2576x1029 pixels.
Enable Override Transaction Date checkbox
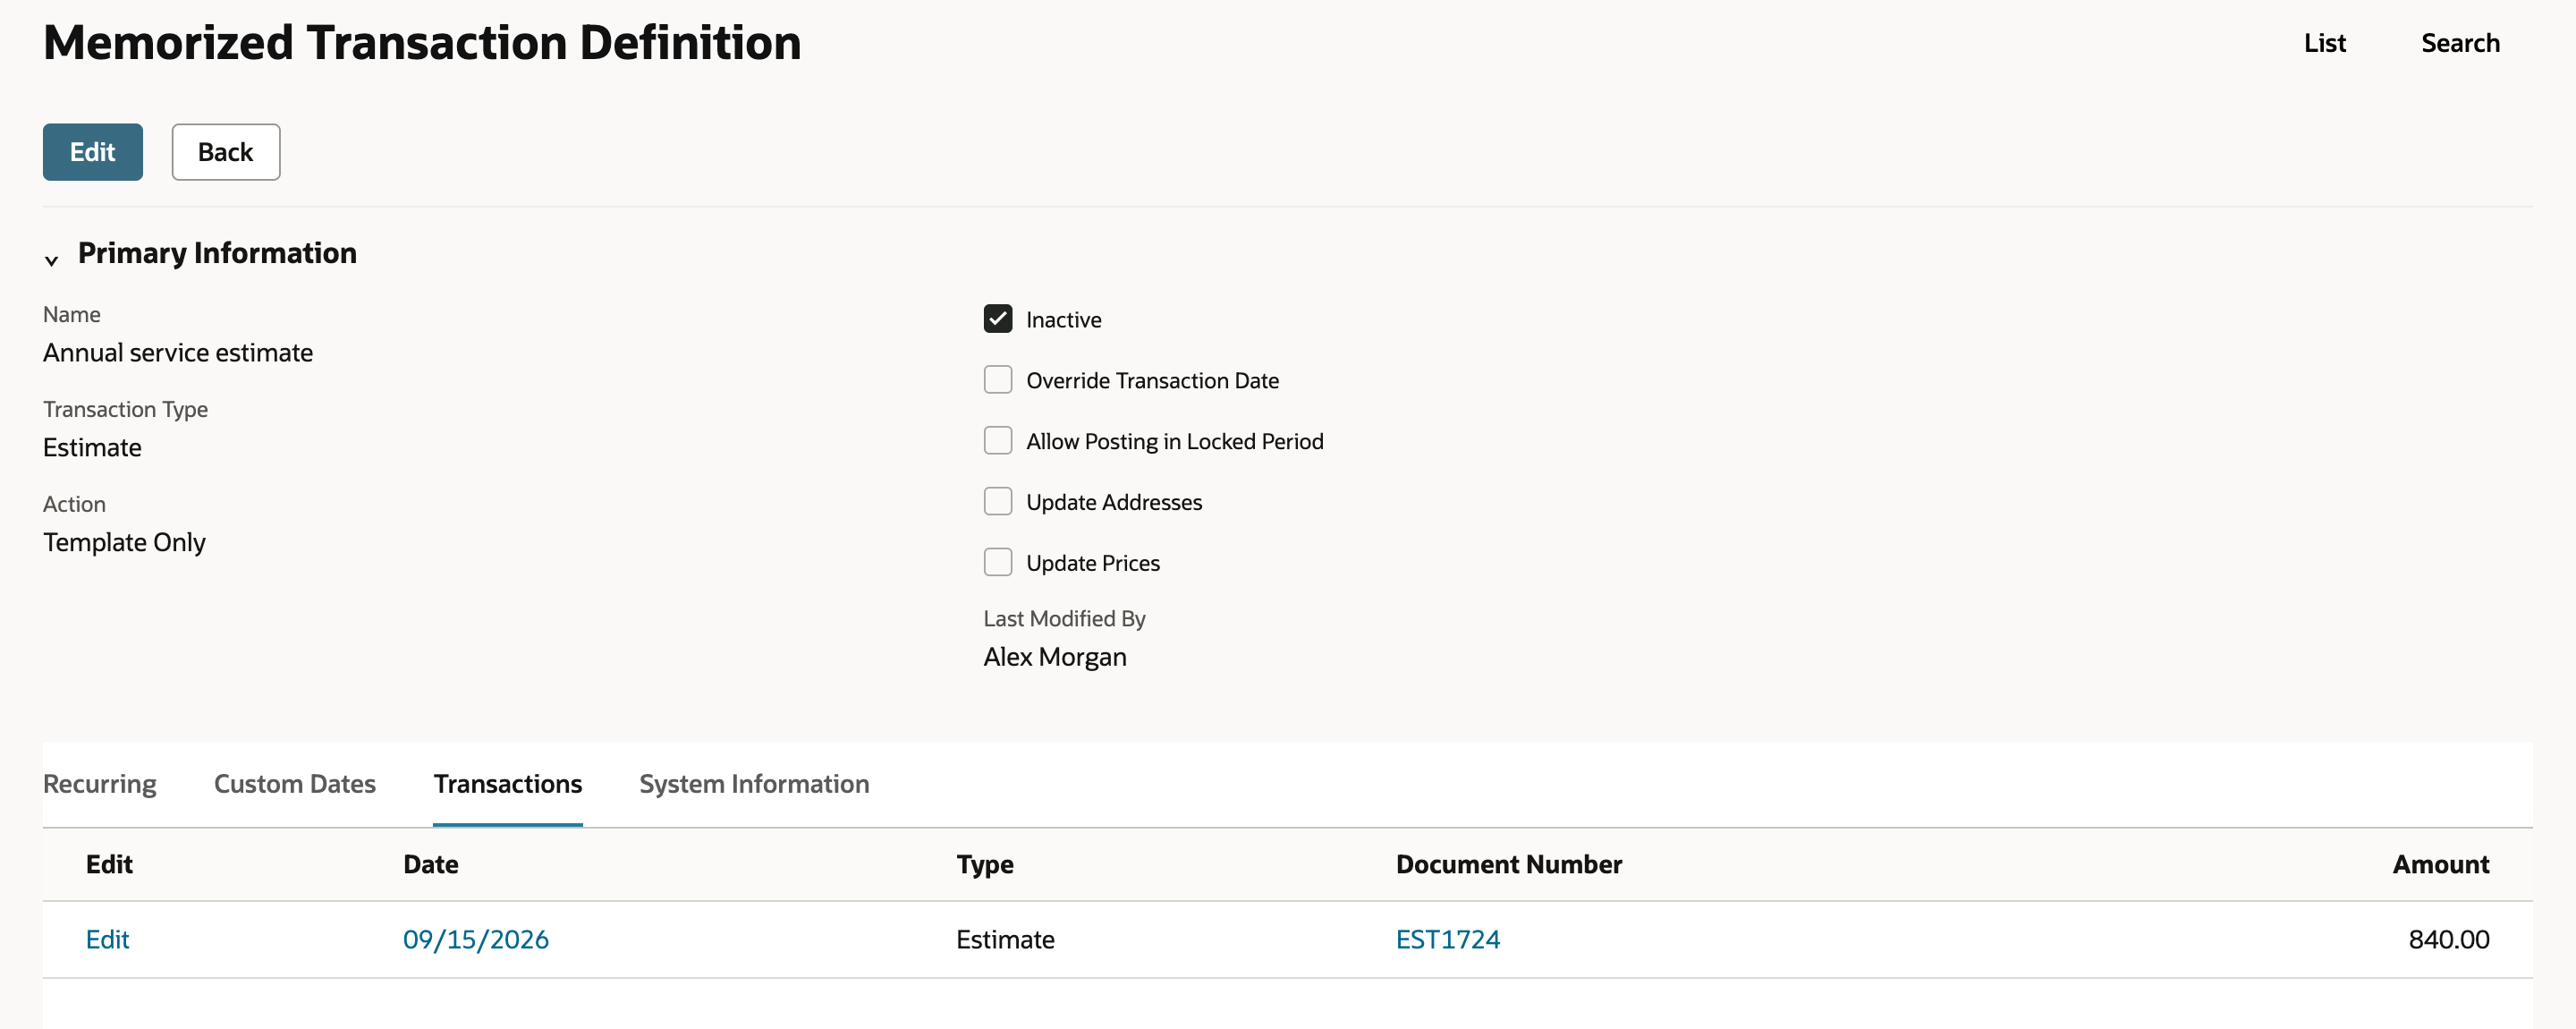click(997, 380)
